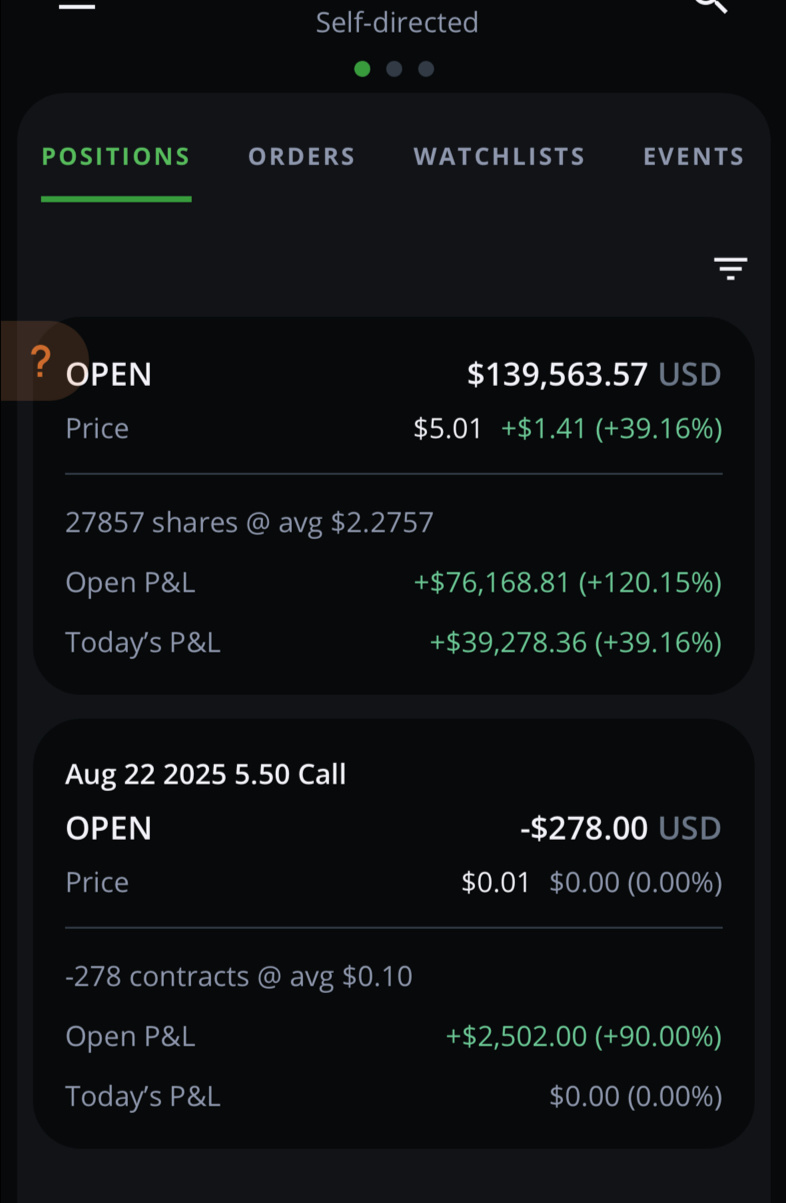The width and height of the screenshot is (786, 1203).
Task: Select the third page indicator dot
Action: pyautogui.click(x=426, y=69)
